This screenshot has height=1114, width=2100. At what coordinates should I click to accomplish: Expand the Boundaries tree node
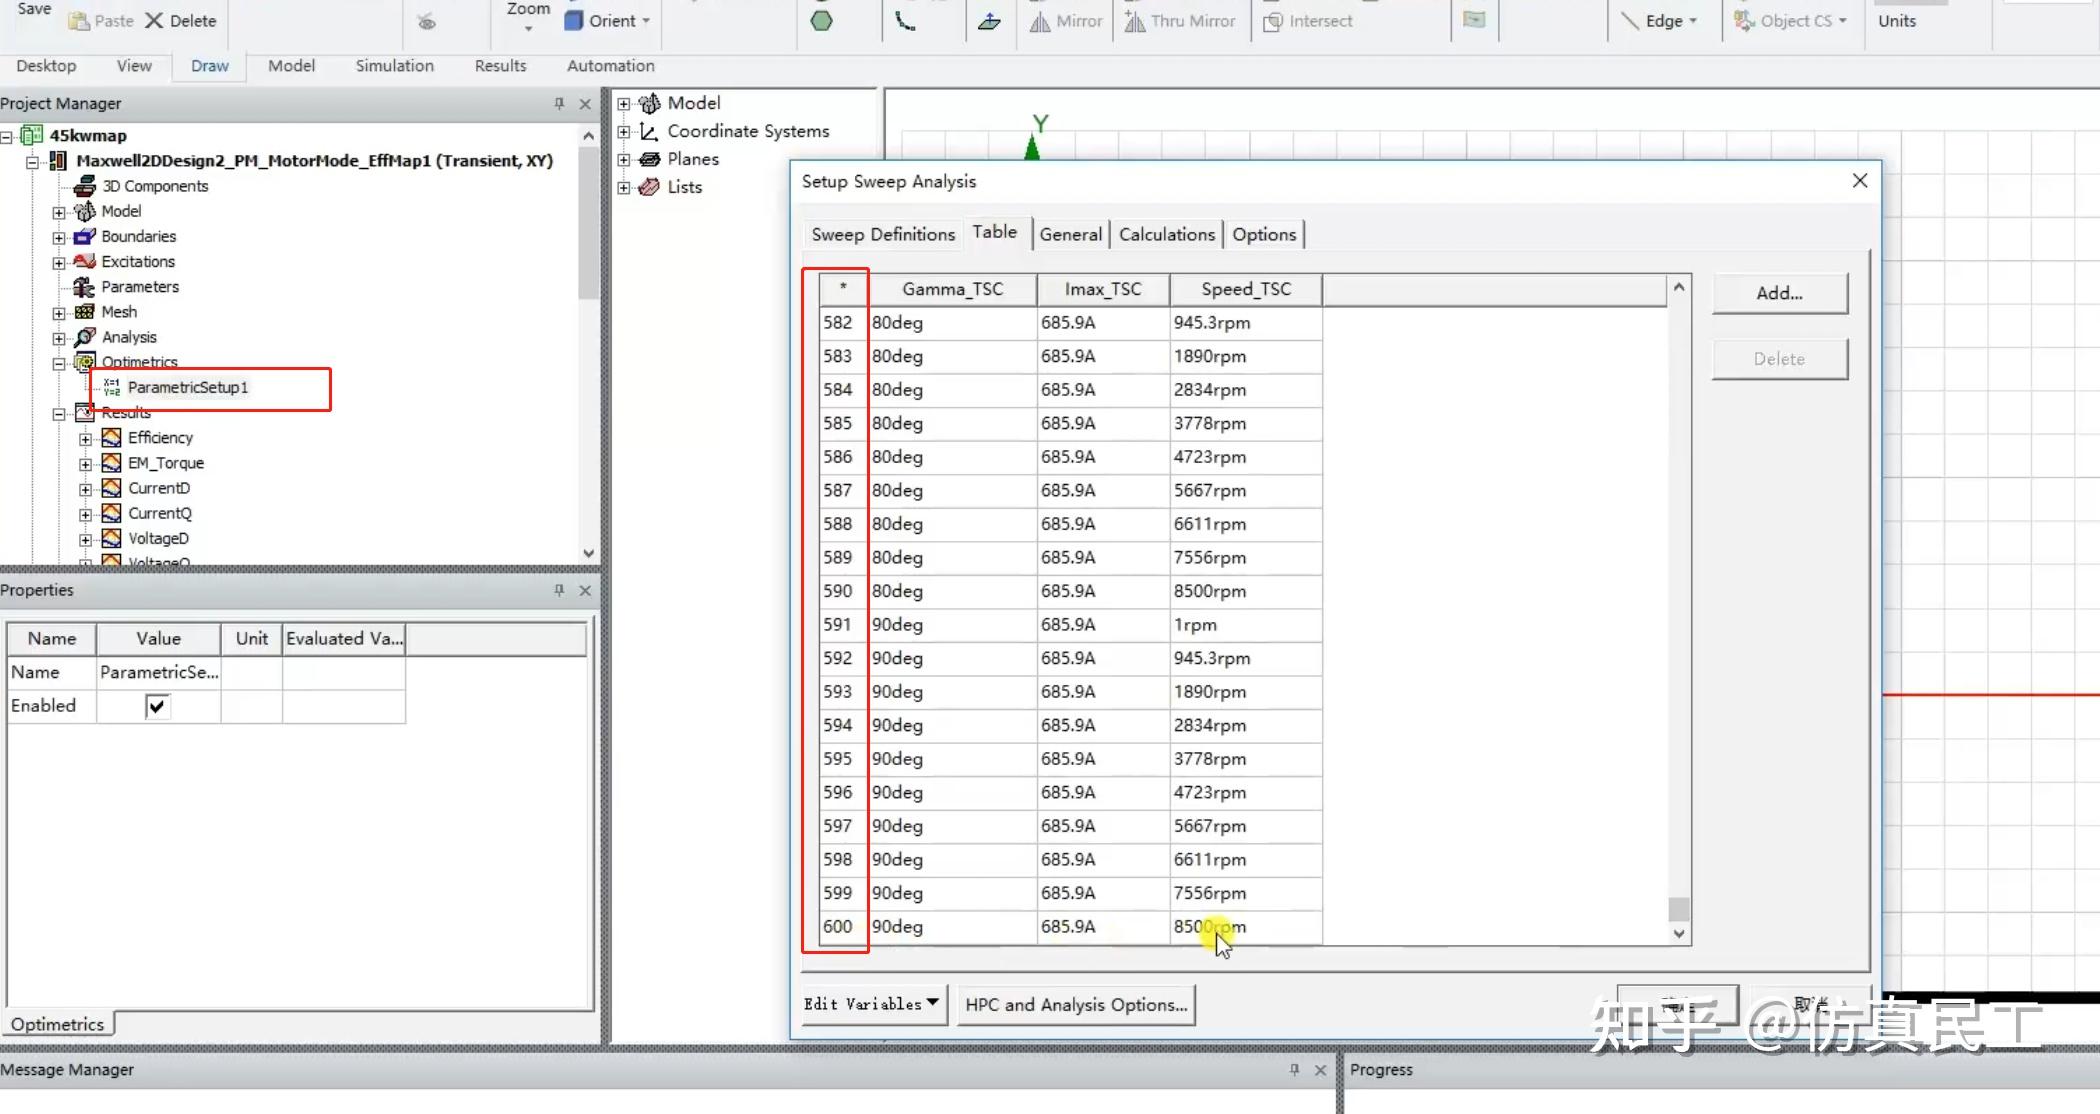tap(59, 237)
